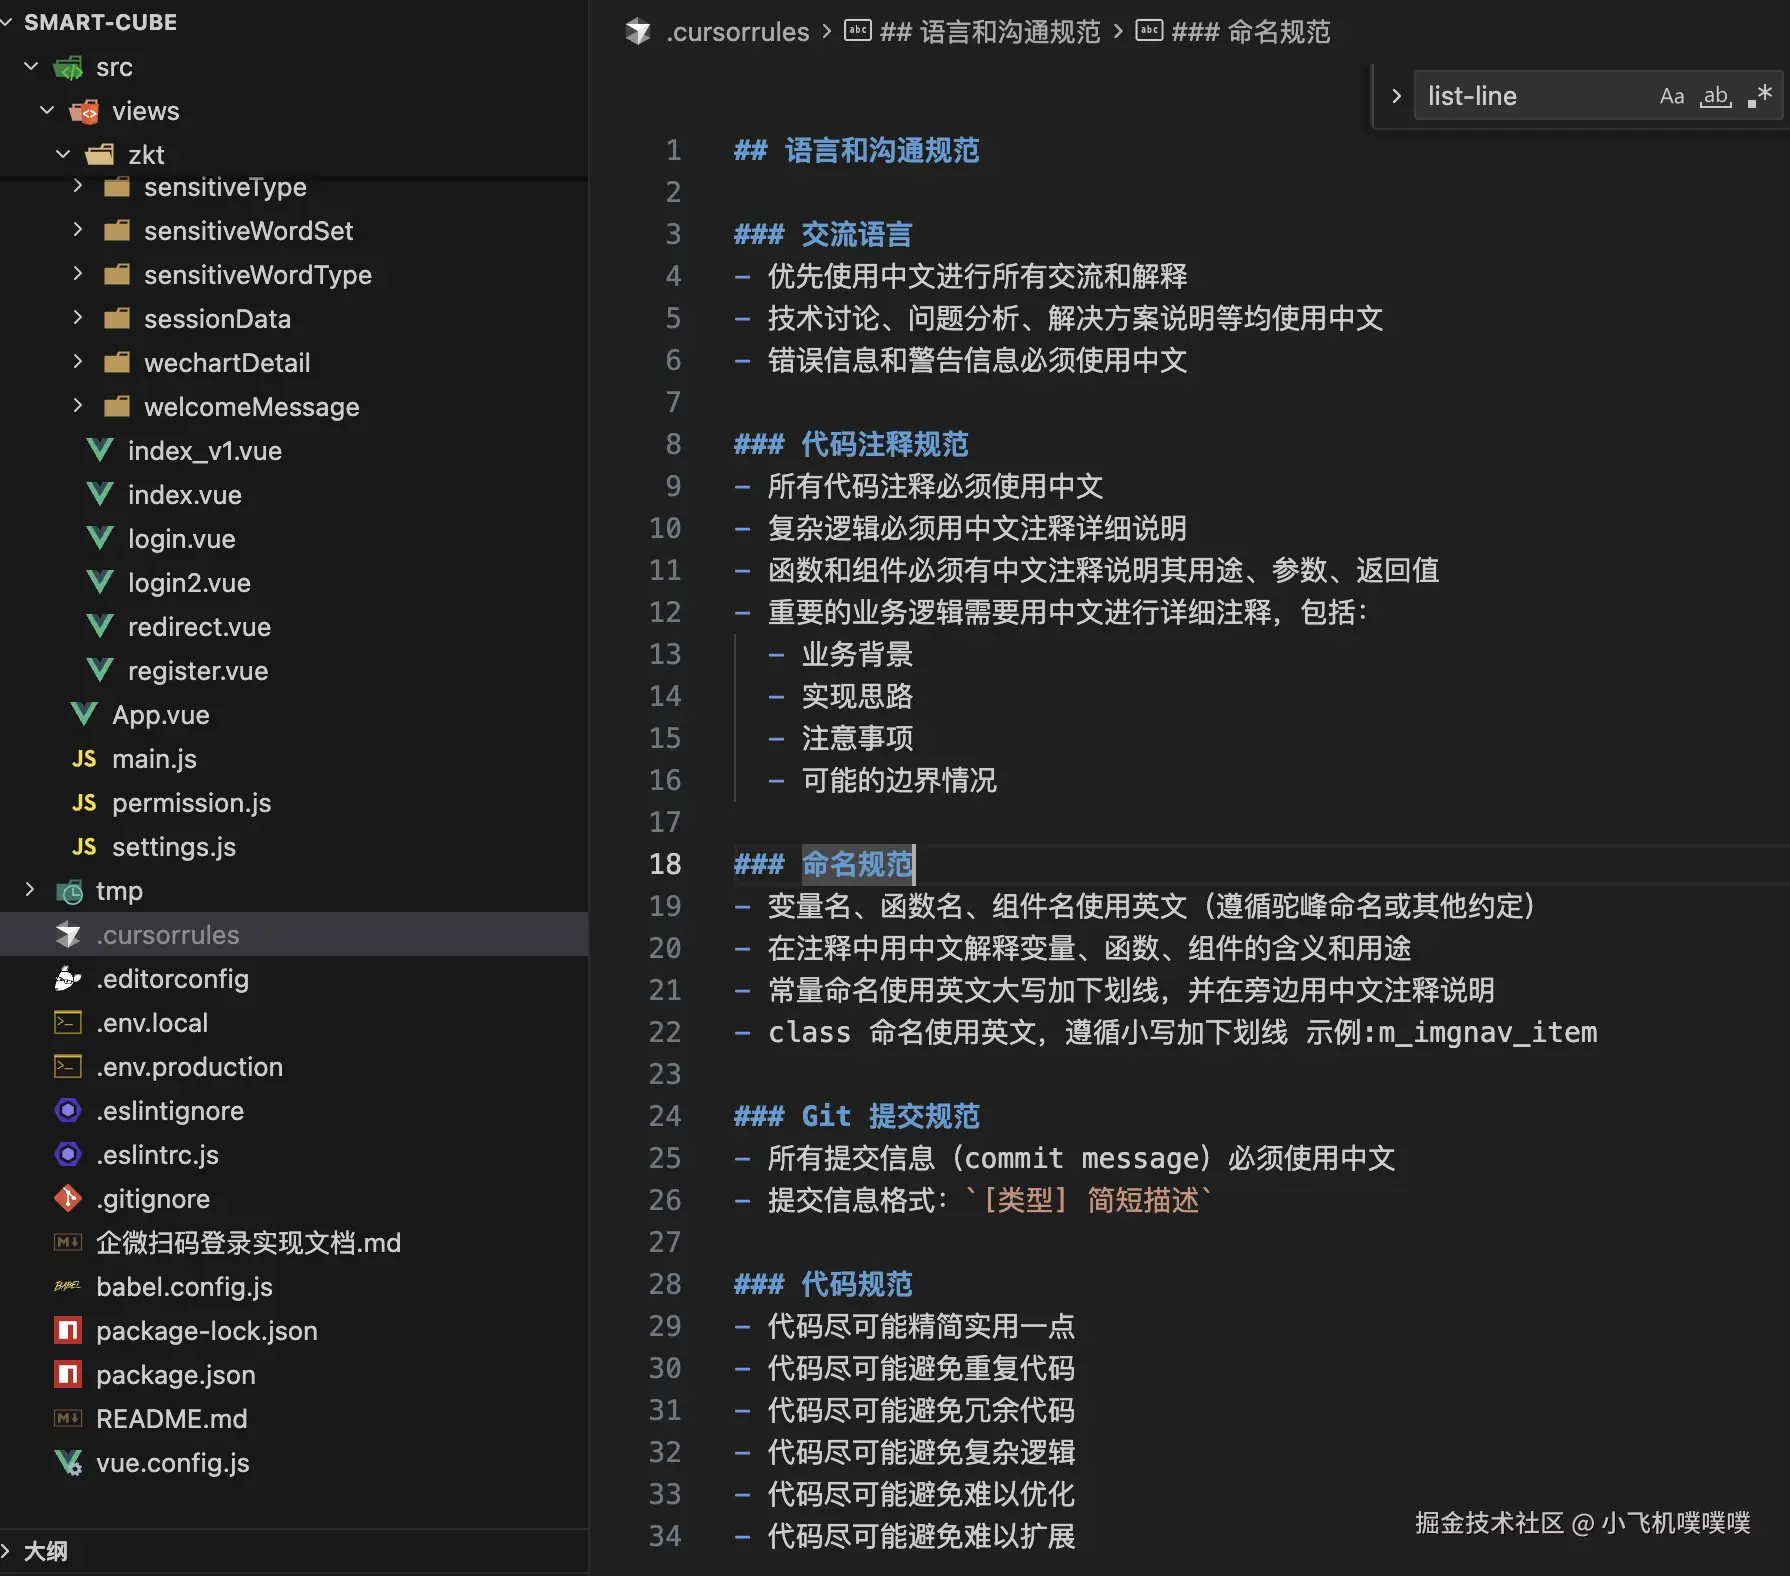Click the symbol icon before 命名规范 breadcrumb
Viewport: 1790px width, 1576px height.
click(1149, 31)
